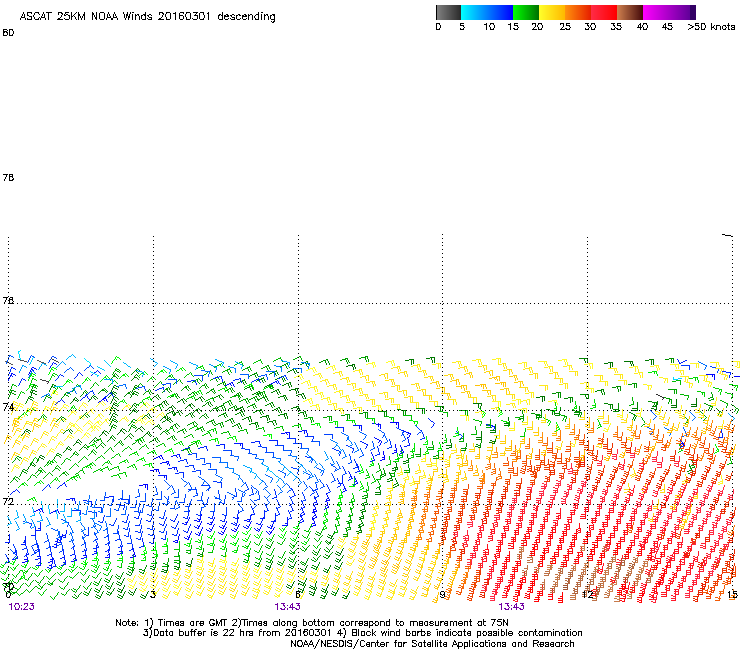
Task: Click the title 'ASCAT 25KM NOAA Winds 20160301 descending'
Action: [x=148, y=17]
